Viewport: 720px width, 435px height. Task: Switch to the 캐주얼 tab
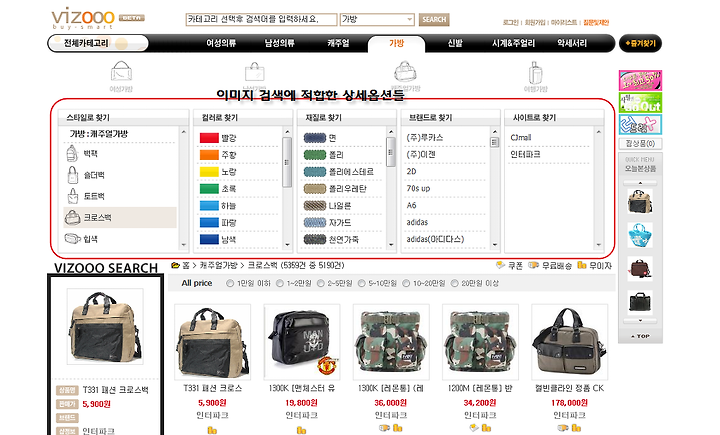pos(338,43)
